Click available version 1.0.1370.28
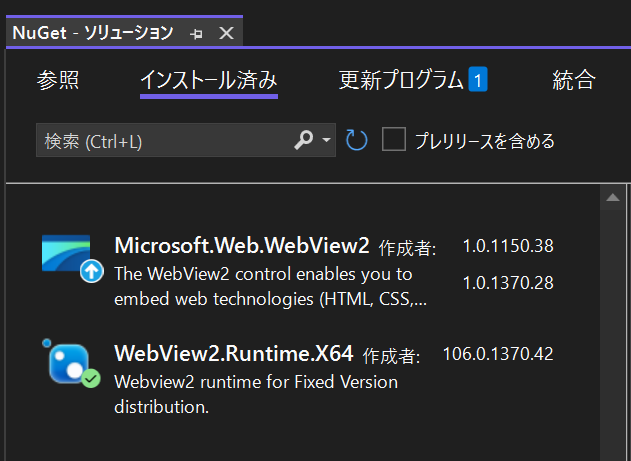The image size is (631, 461). pyautogui.click(x=508, y=283)
